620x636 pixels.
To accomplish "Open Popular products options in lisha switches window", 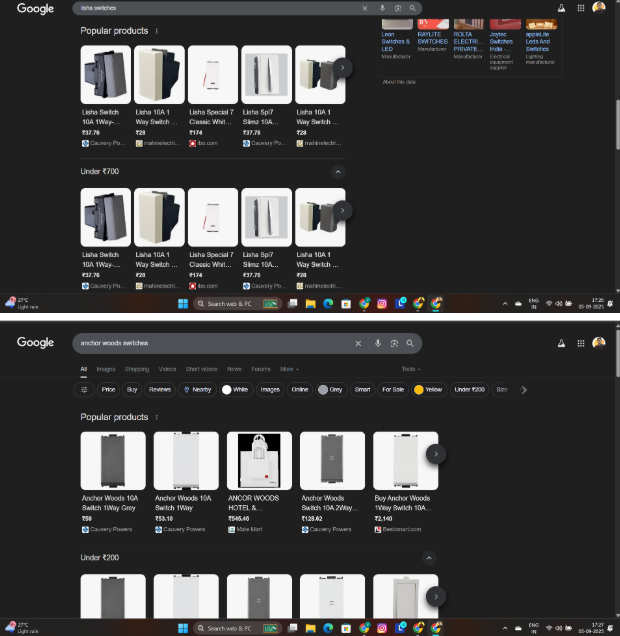I will (x=157, y=31).
